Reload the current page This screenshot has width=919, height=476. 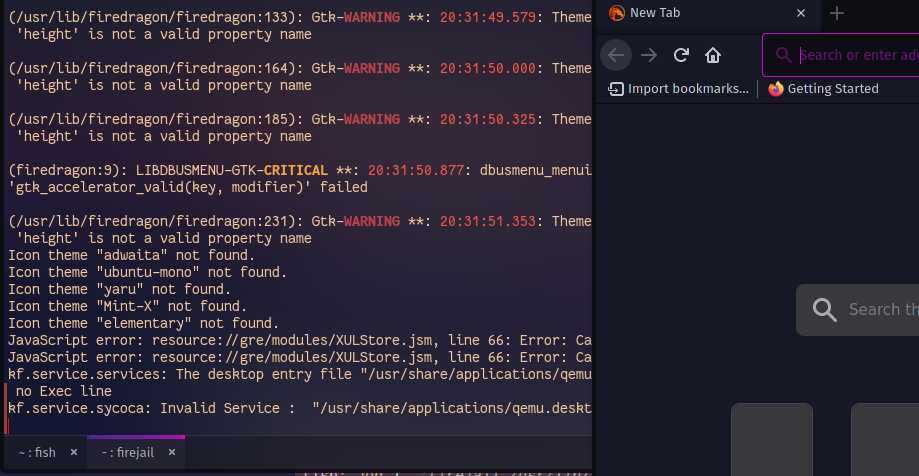680,55
